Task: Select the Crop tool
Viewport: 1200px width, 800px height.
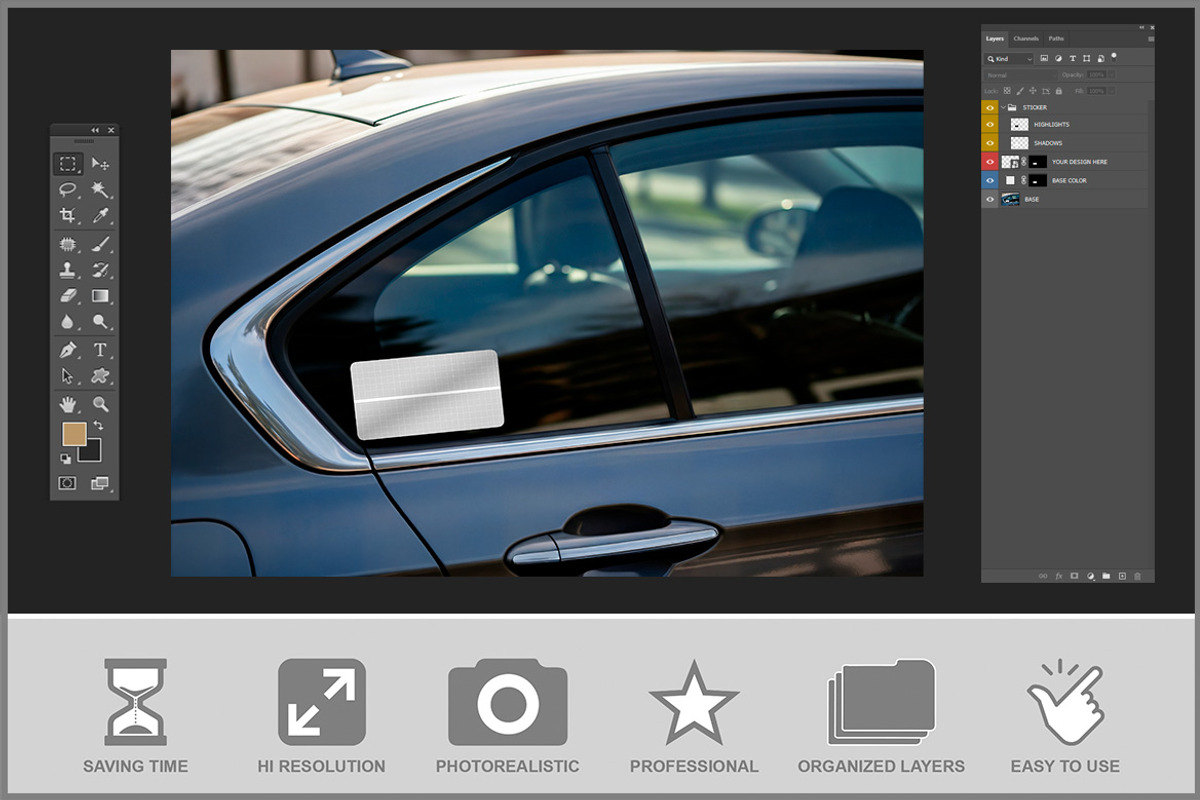Action: click(68, 215)
